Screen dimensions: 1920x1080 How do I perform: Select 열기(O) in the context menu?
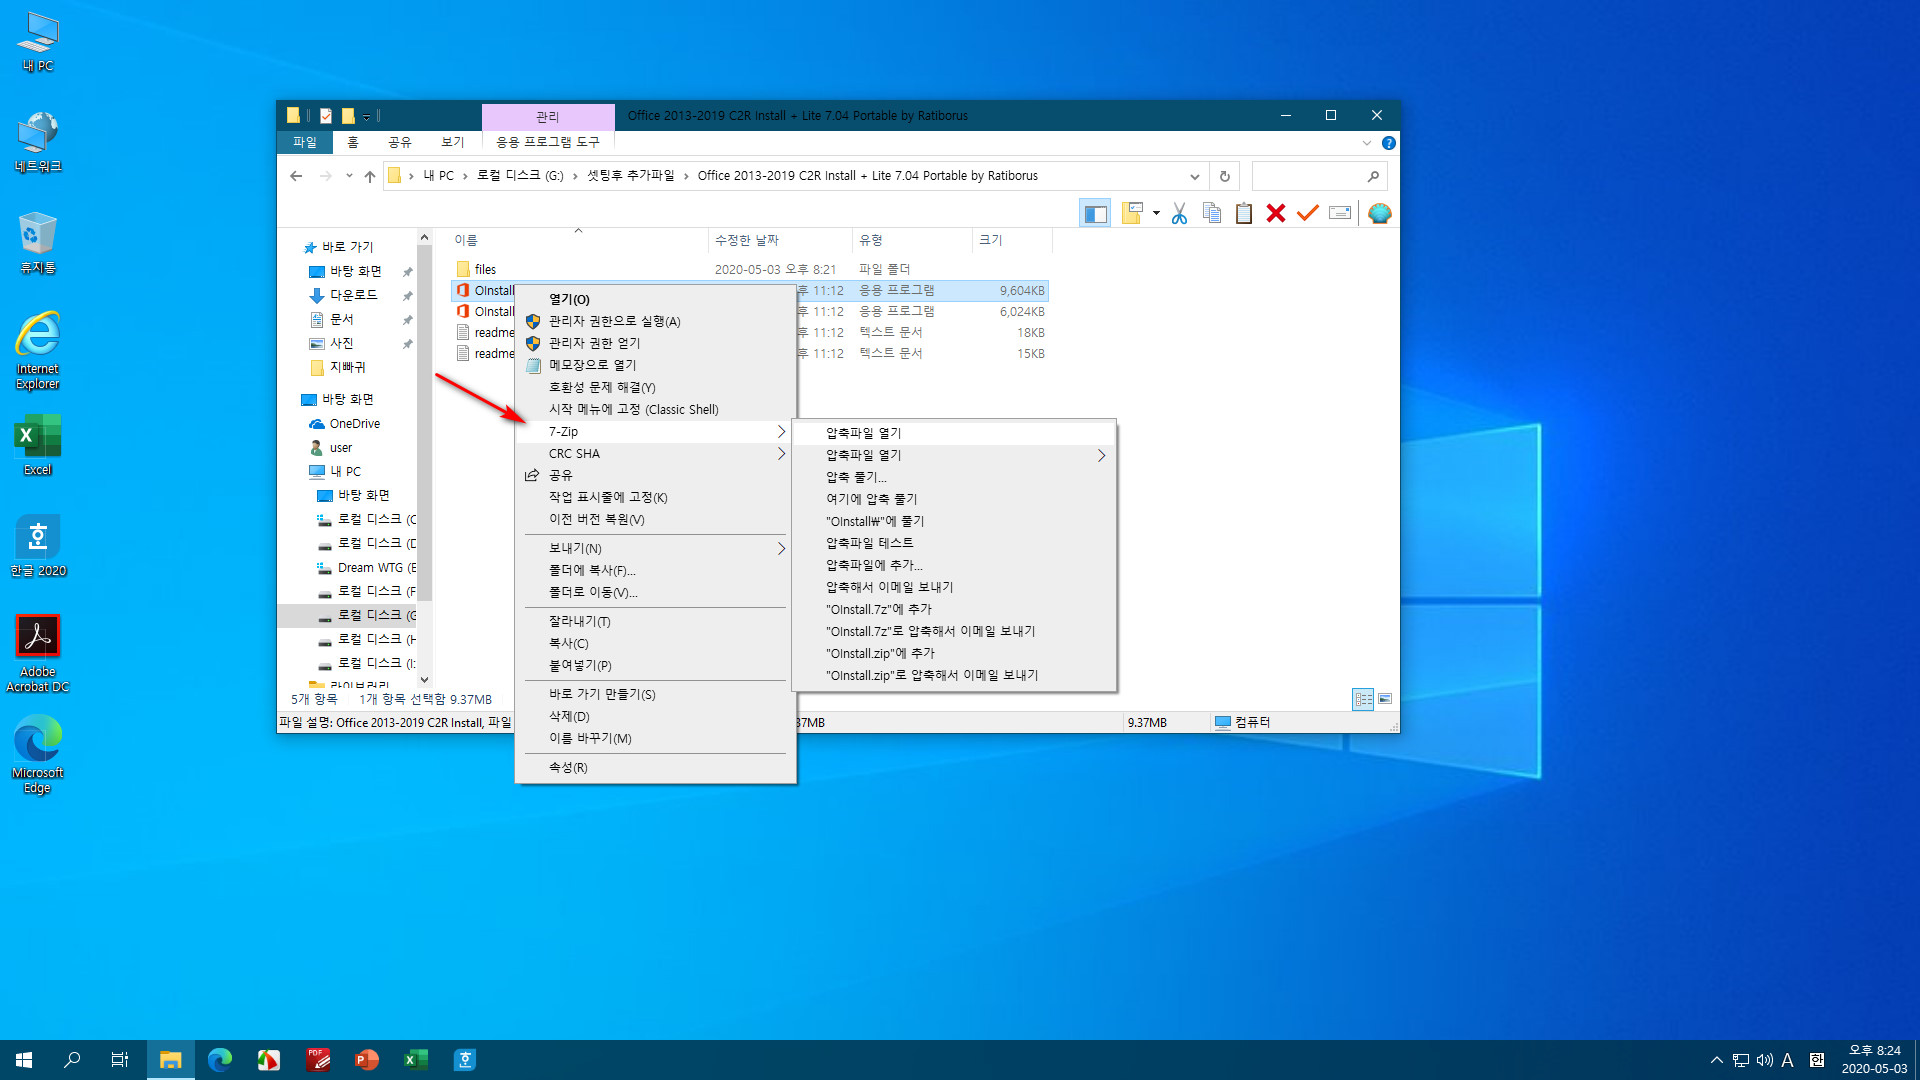[x=655, y=300]
